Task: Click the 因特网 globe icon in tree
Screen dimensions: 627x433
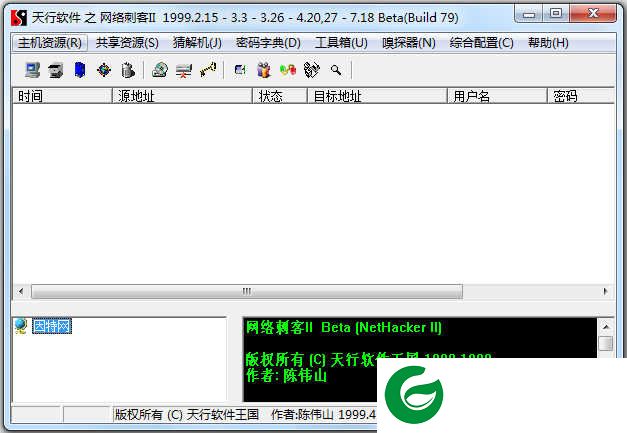Action: click(x=21, y=326)
